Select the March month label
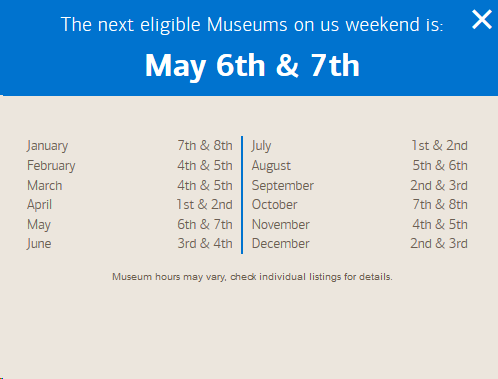The image size is (498, 379). point(45,185)
